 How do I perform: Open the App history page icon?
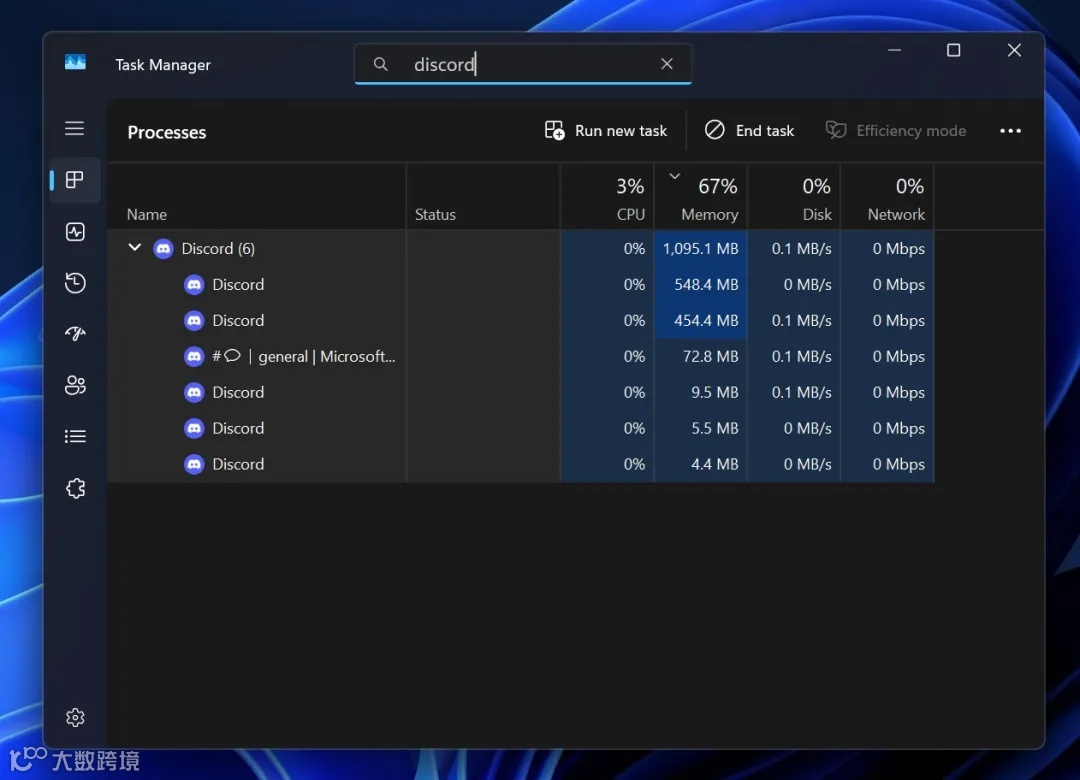75,283
